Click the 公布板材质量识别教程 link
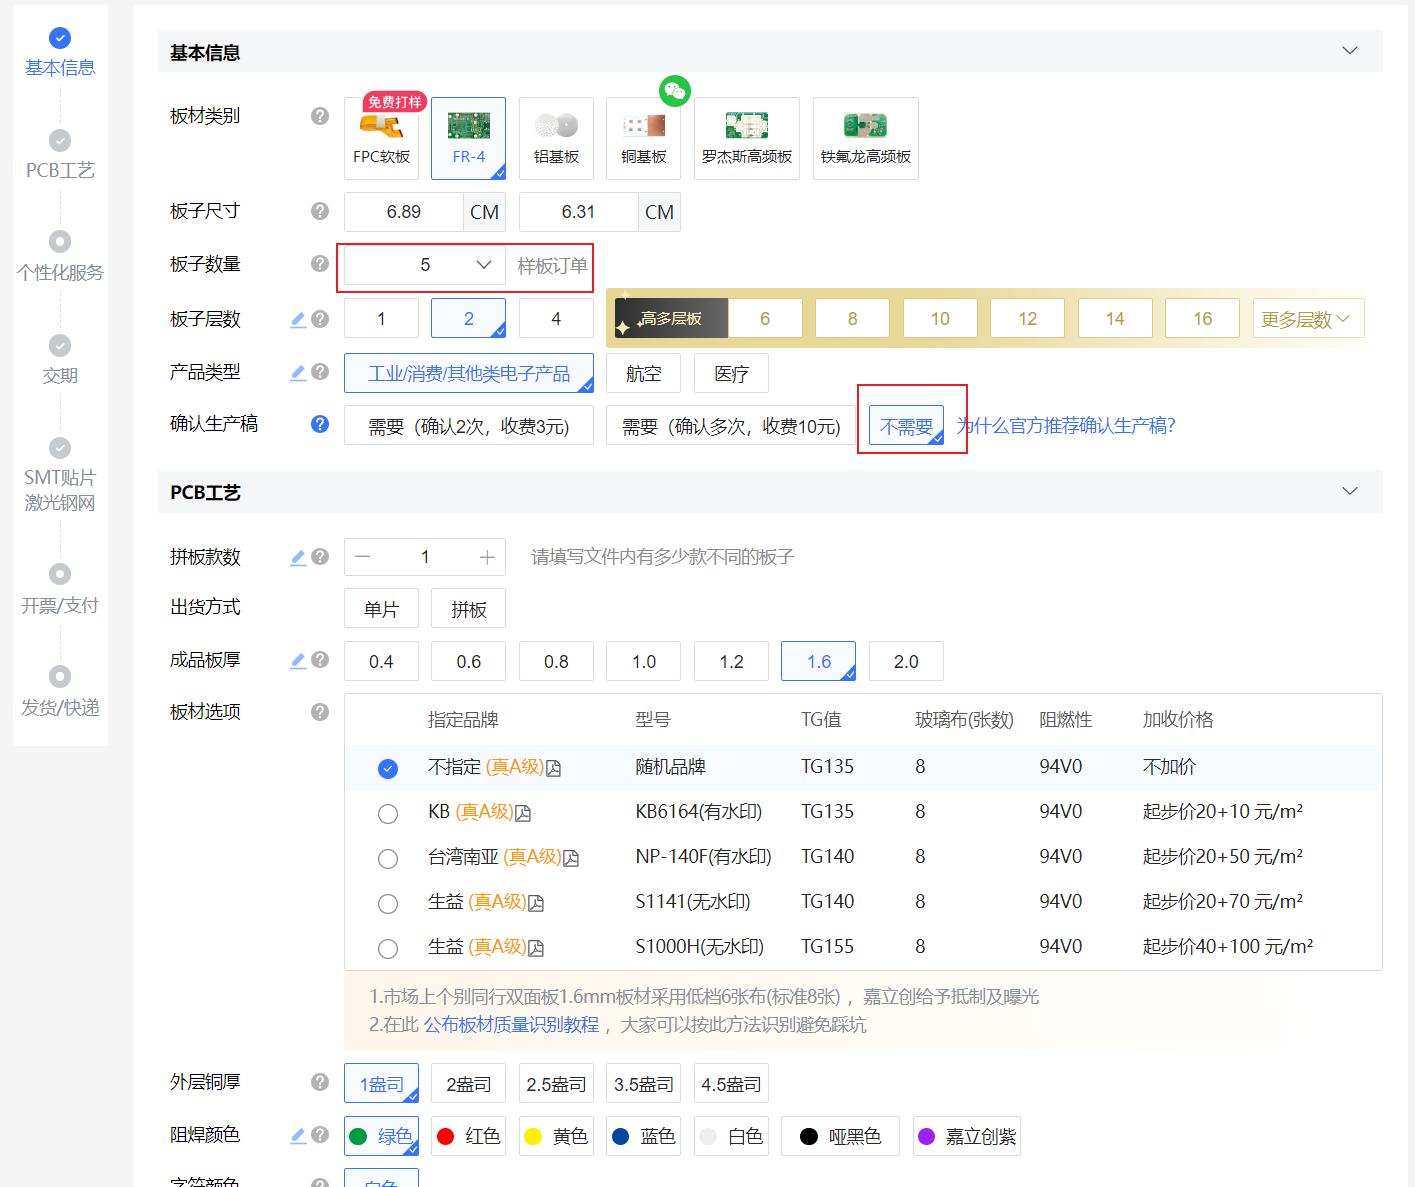 [x=511, y=1025]
